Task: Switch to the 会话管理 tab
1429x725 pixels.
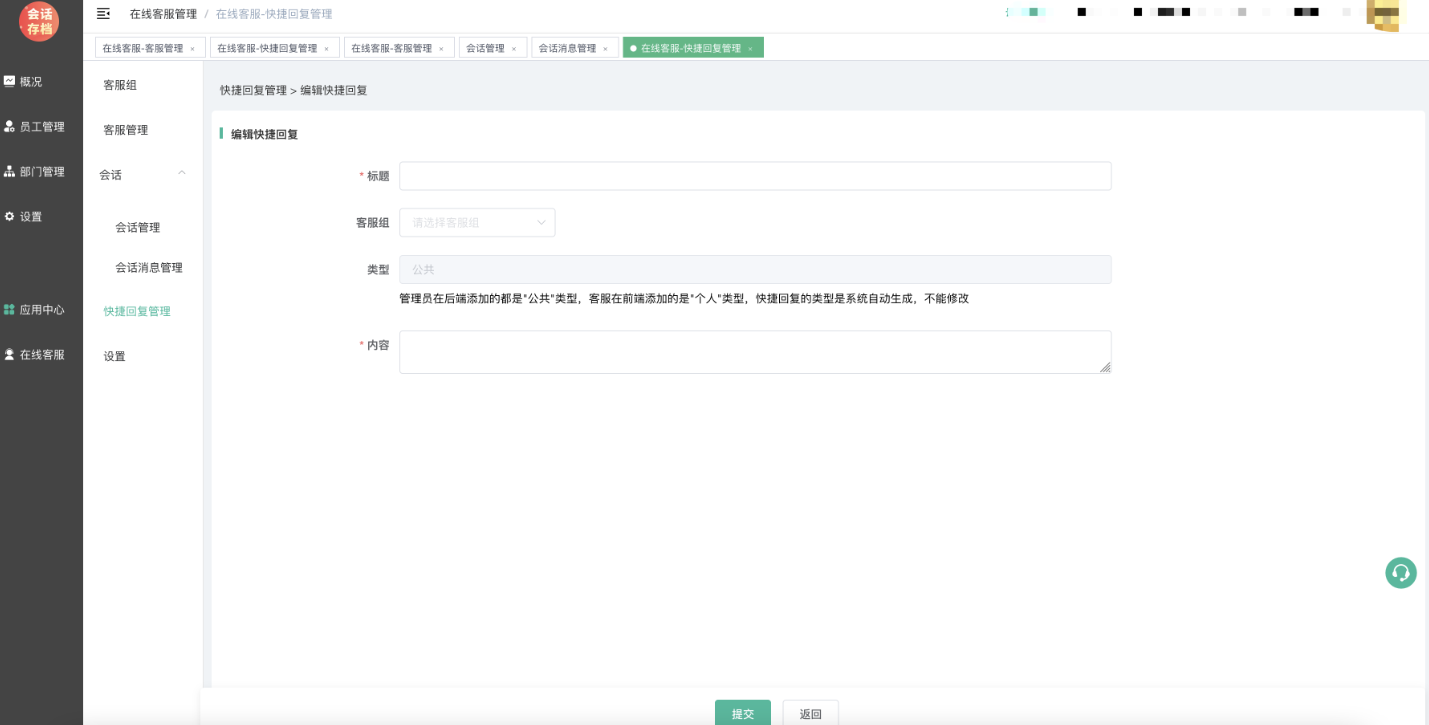Action: tap(485, 48)
